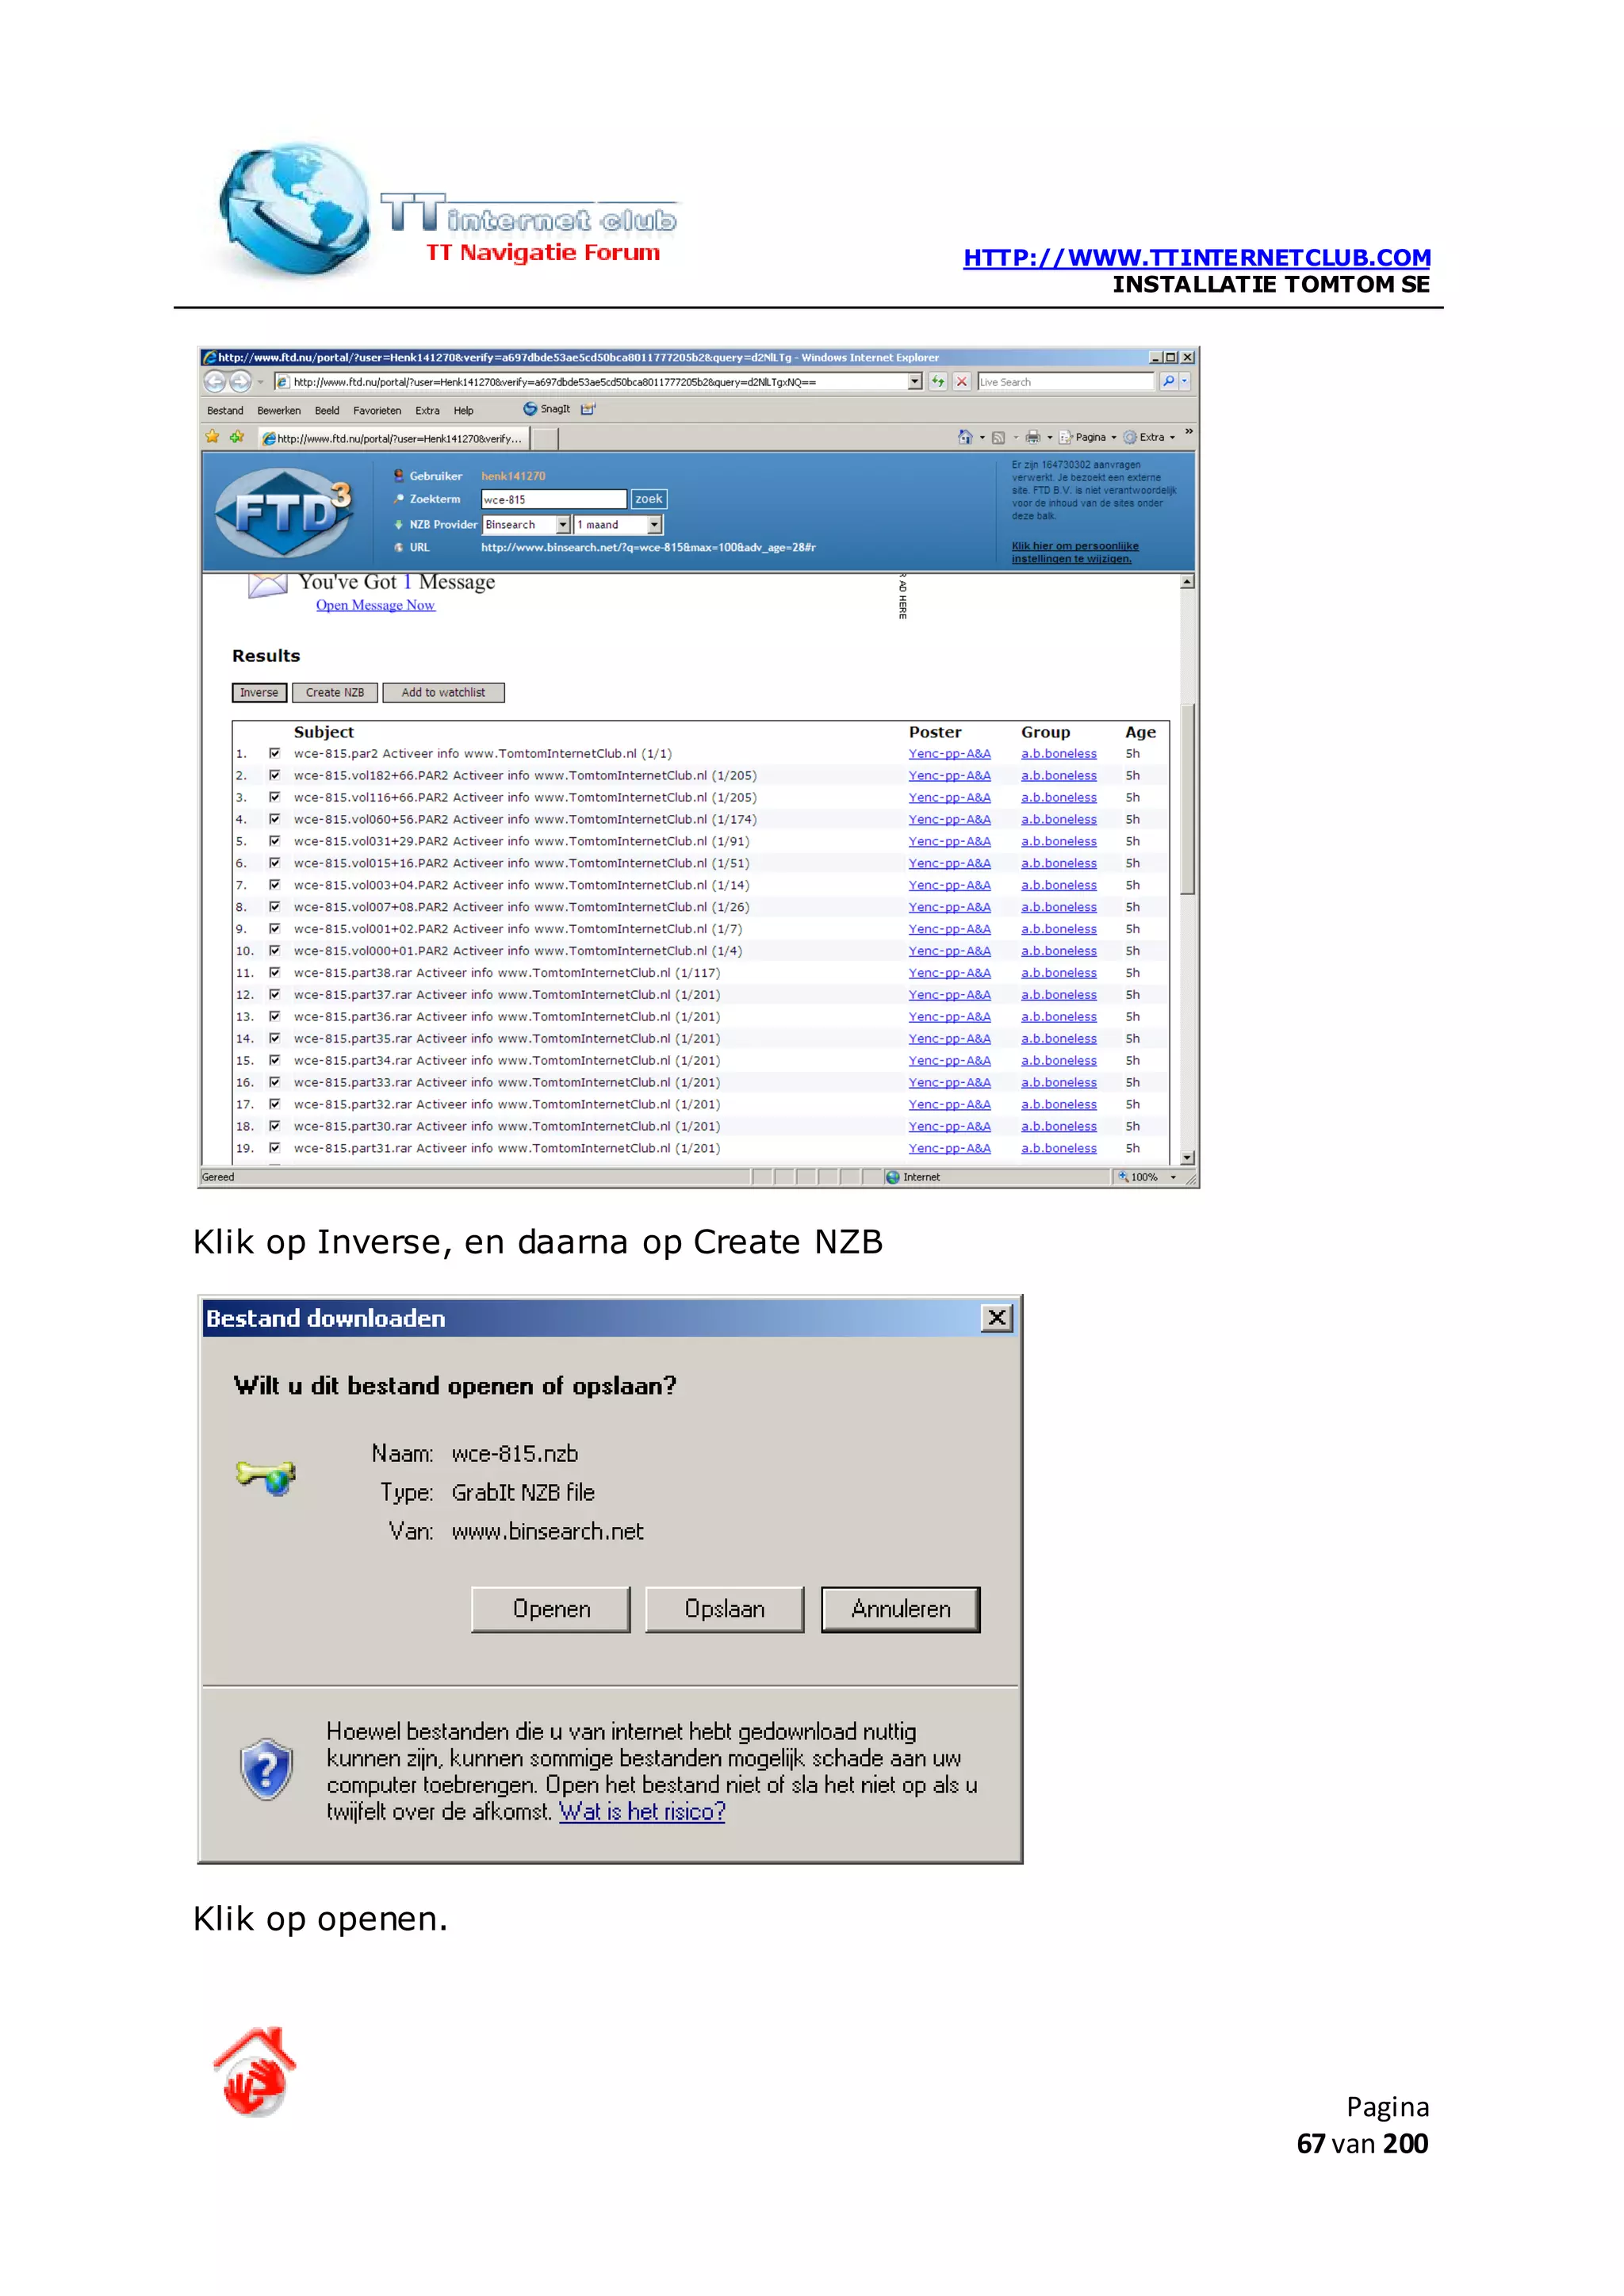Click the results page vertical scrollbar thumb
The image size is (1624, 2296).
[x=1187, y=798]
